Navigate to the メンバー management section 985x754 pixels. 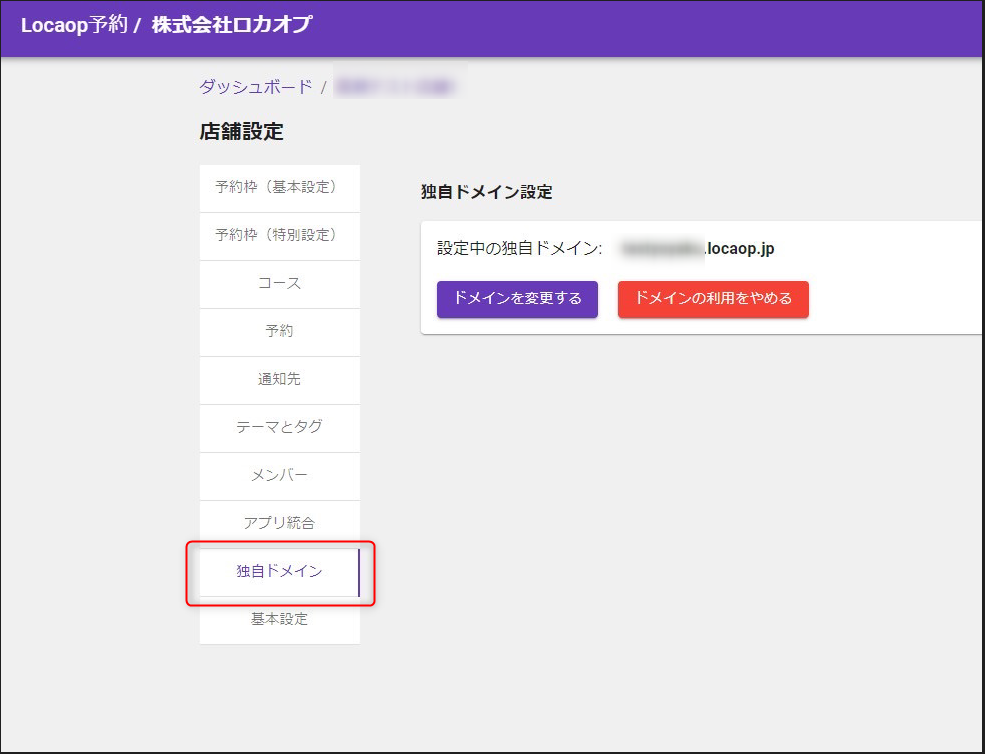tap(280, 476)
